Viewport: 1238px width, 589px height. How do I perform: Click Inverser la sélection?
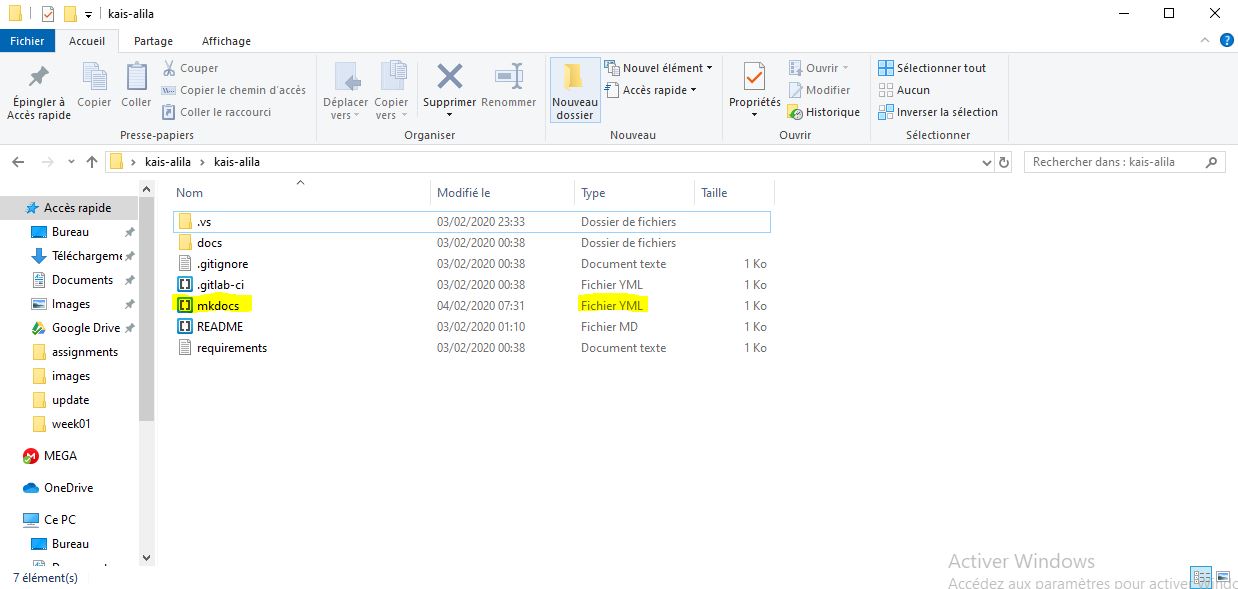point(938,112)
